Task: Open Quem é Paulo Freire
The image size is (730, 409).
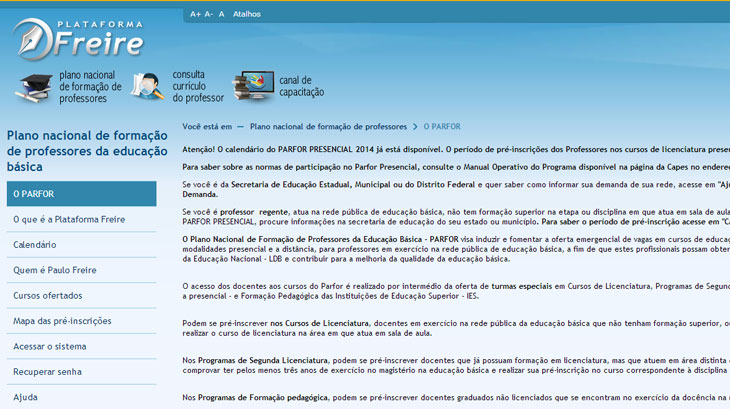Action: 54,270
